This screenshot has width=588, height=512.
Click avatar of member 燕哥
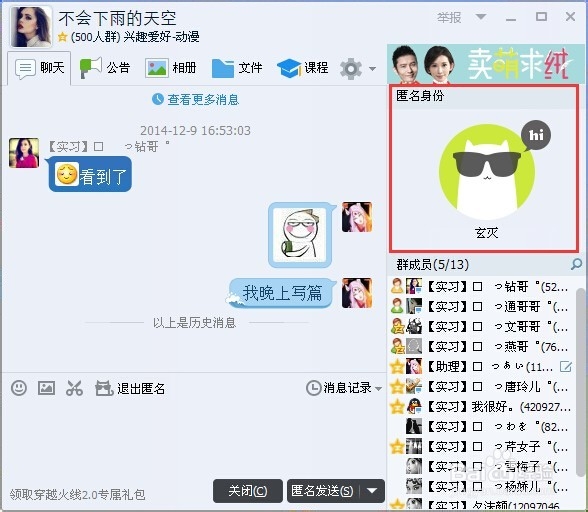pyautogui.click(x=414, y=346)
